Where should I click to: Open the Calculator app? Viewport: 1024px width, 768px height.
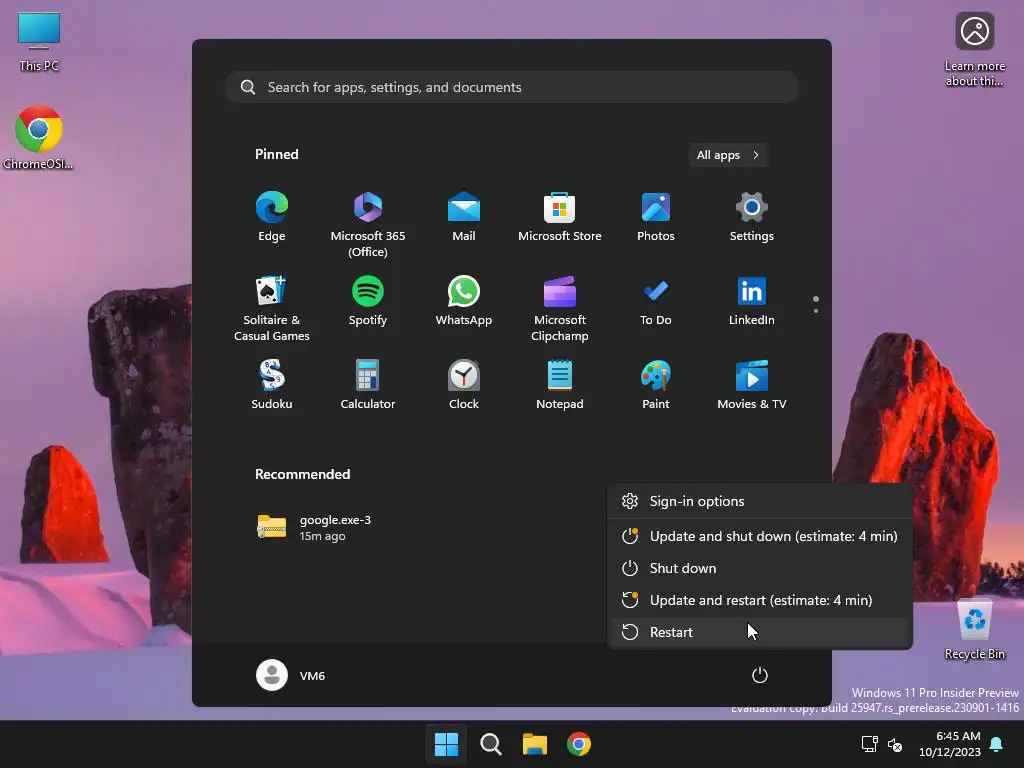click(368, 385)
